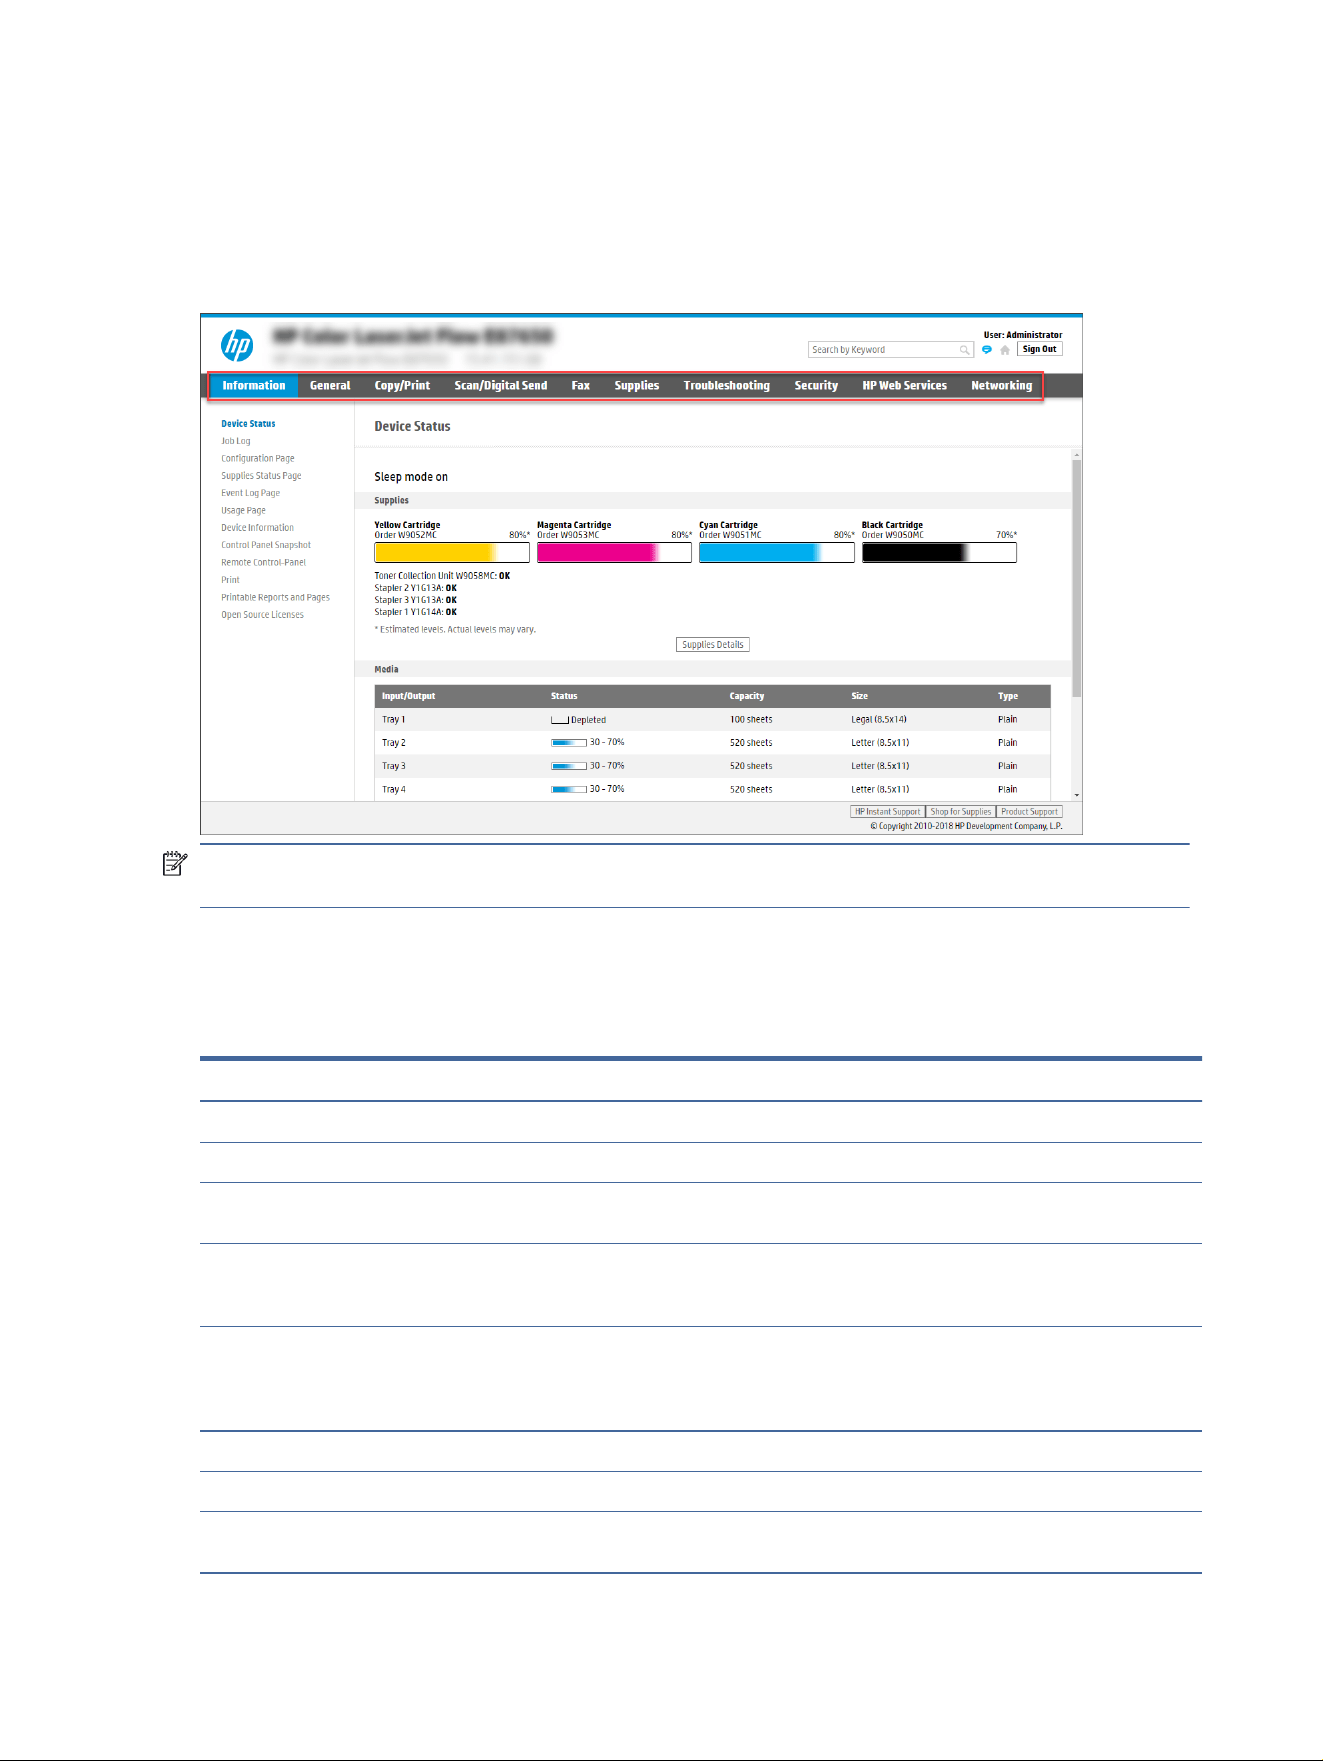Viewport: 1323px width, 1761px height.
Task: Click the Tray 1 row label
Action: 393,720
